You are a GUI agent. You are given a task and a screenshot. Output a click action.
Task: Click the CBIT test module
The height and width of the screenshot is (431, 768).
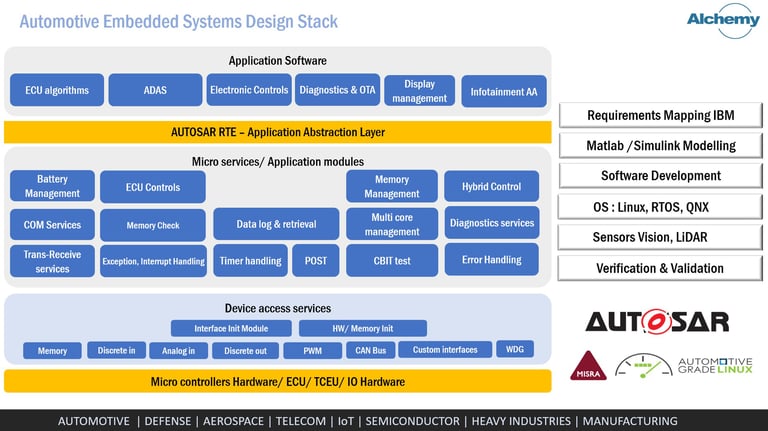pyautogui.click(x=392, y=261)
